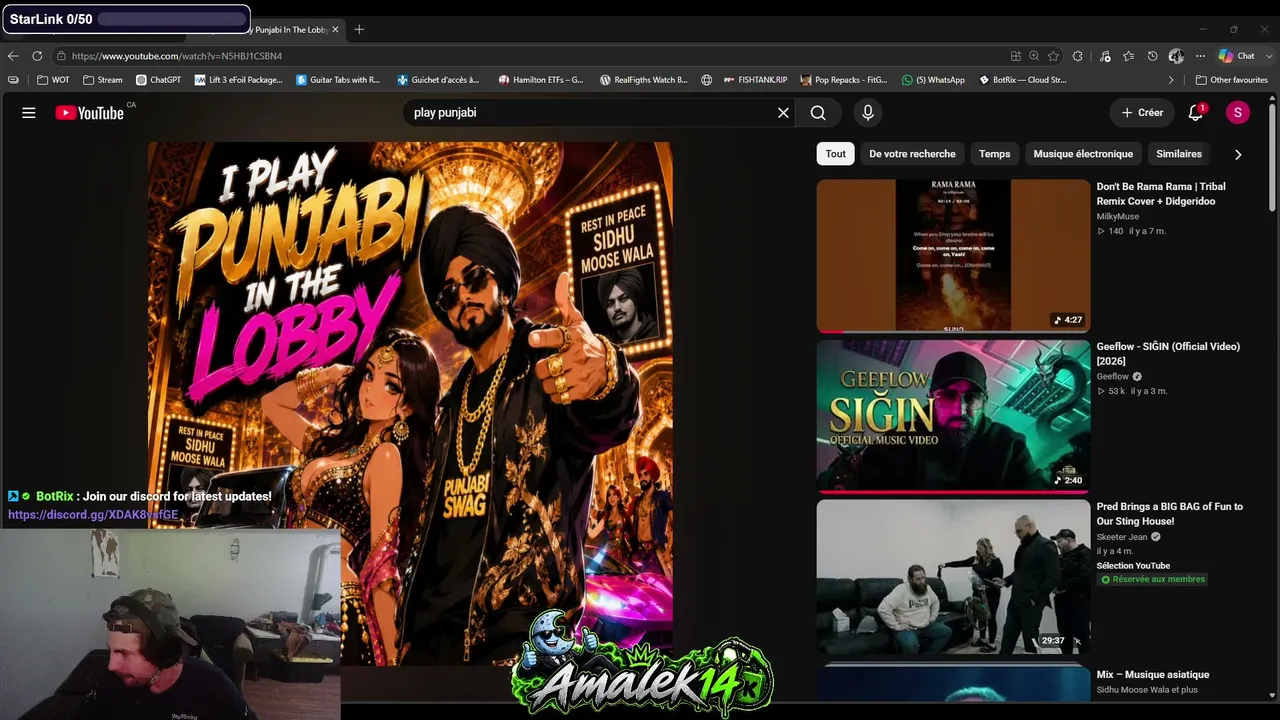Open the new tab plus button

[x=359, y=30]
